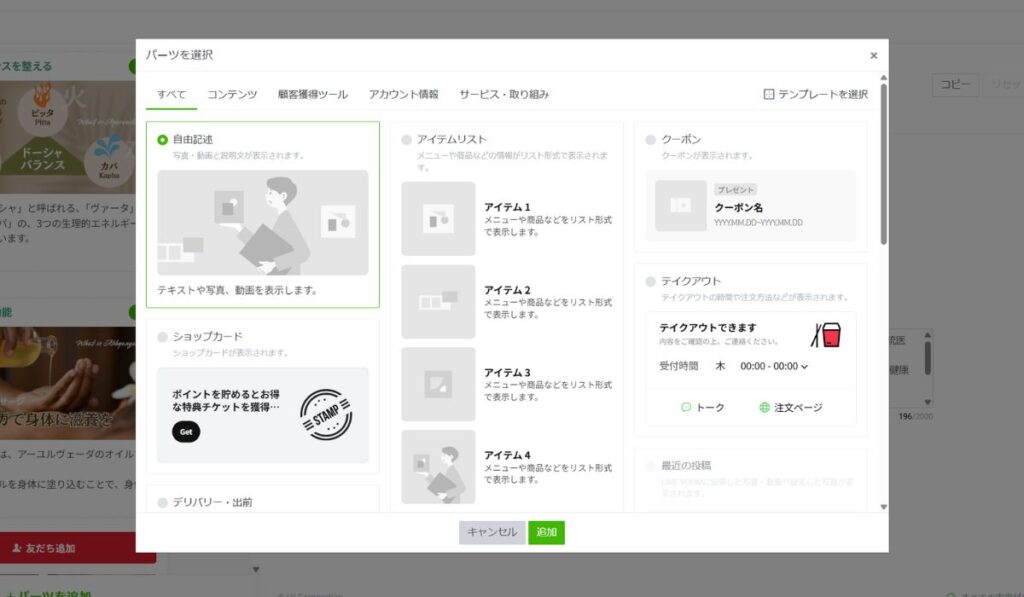The width and height of the screenshot is (1024, 597).
Task: Click the Get badge on shop card
Action: coord(186,432)
